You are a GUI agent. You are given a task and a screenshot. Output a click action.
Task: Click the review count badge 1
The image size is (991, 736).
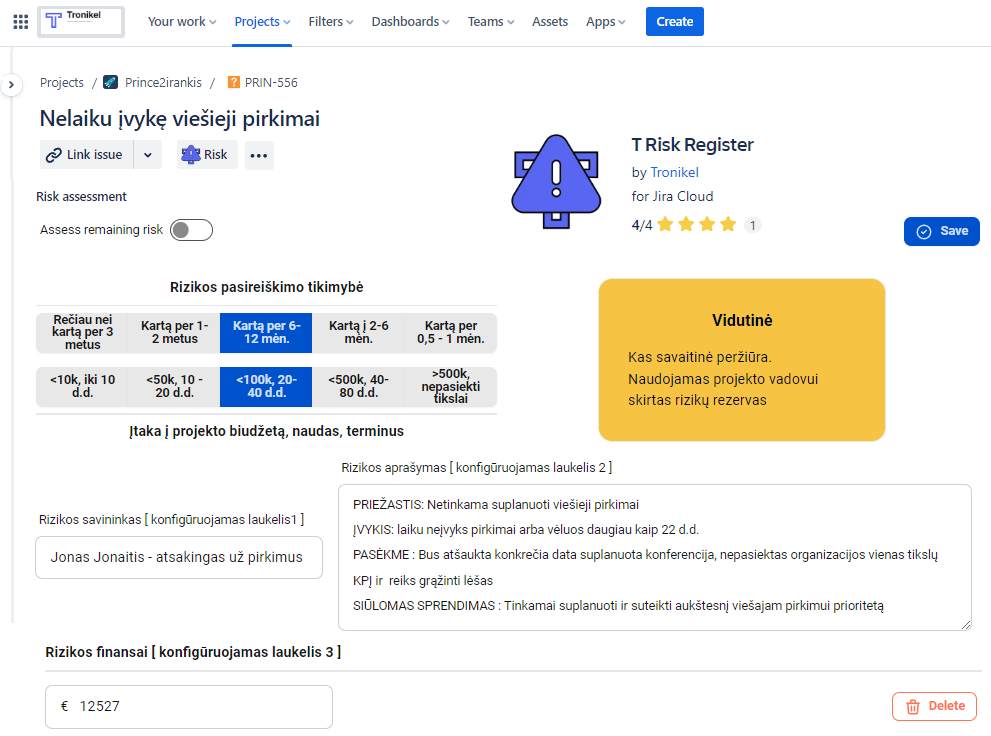click(x=752, y=226)
